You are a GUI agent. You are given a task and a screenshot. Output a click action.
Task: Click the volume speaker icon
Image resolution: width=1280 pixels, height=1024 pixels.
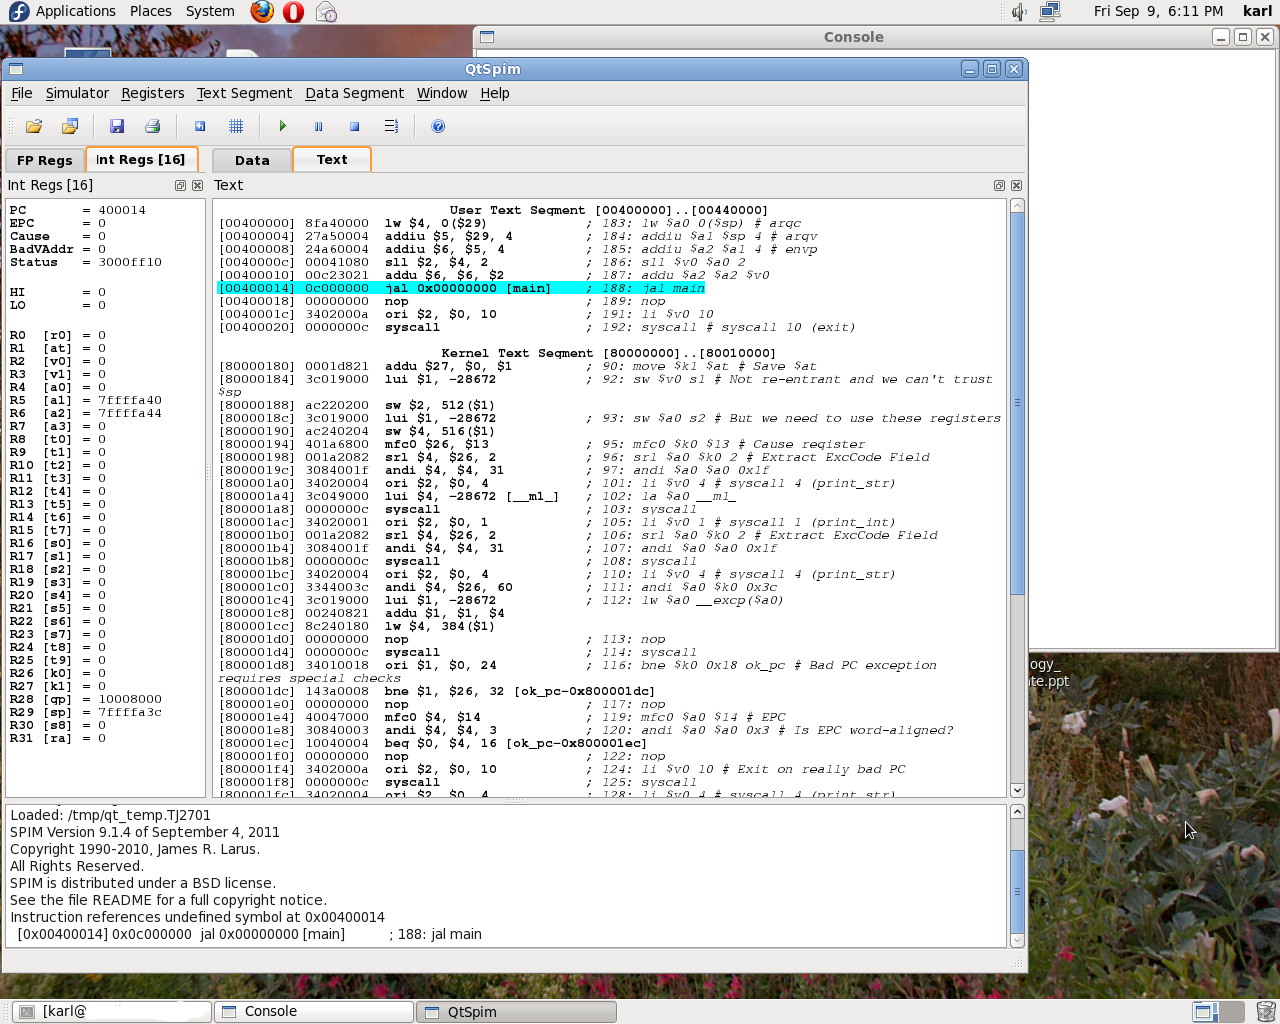[1019, 12]
